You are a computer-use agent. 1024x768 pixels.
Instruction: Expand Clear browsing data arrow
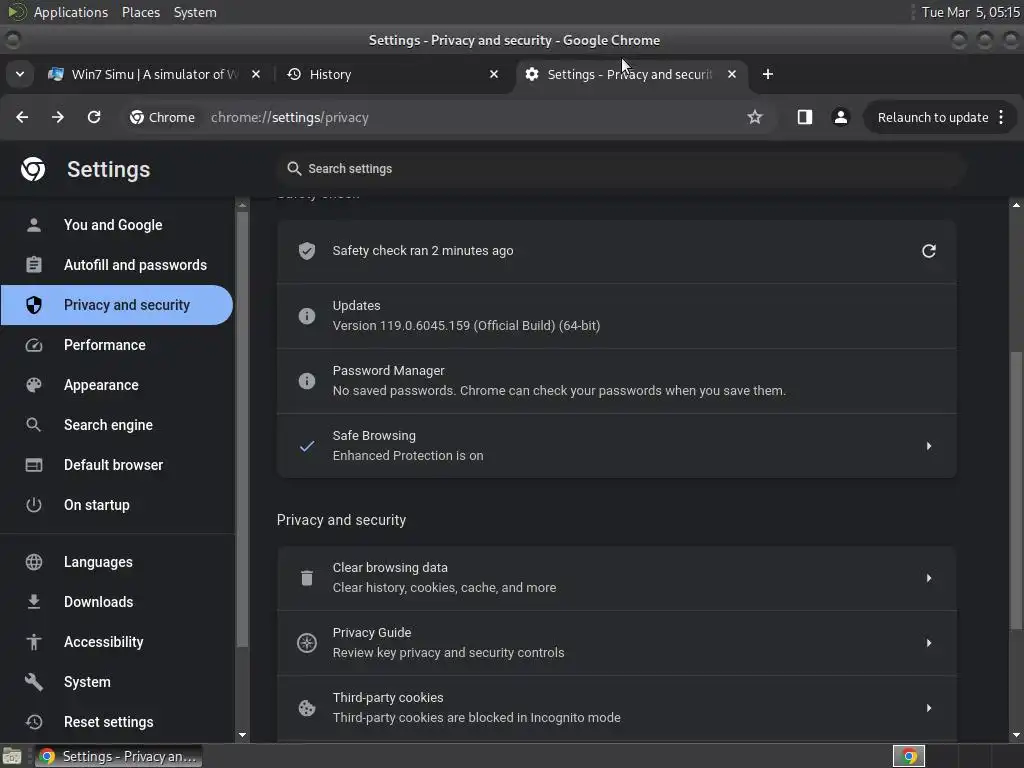pyautogui.click(x=929, y=578)
